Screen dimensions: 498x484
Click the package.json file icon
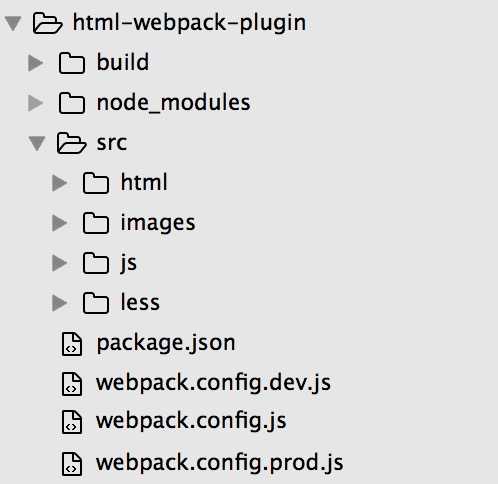72,344
